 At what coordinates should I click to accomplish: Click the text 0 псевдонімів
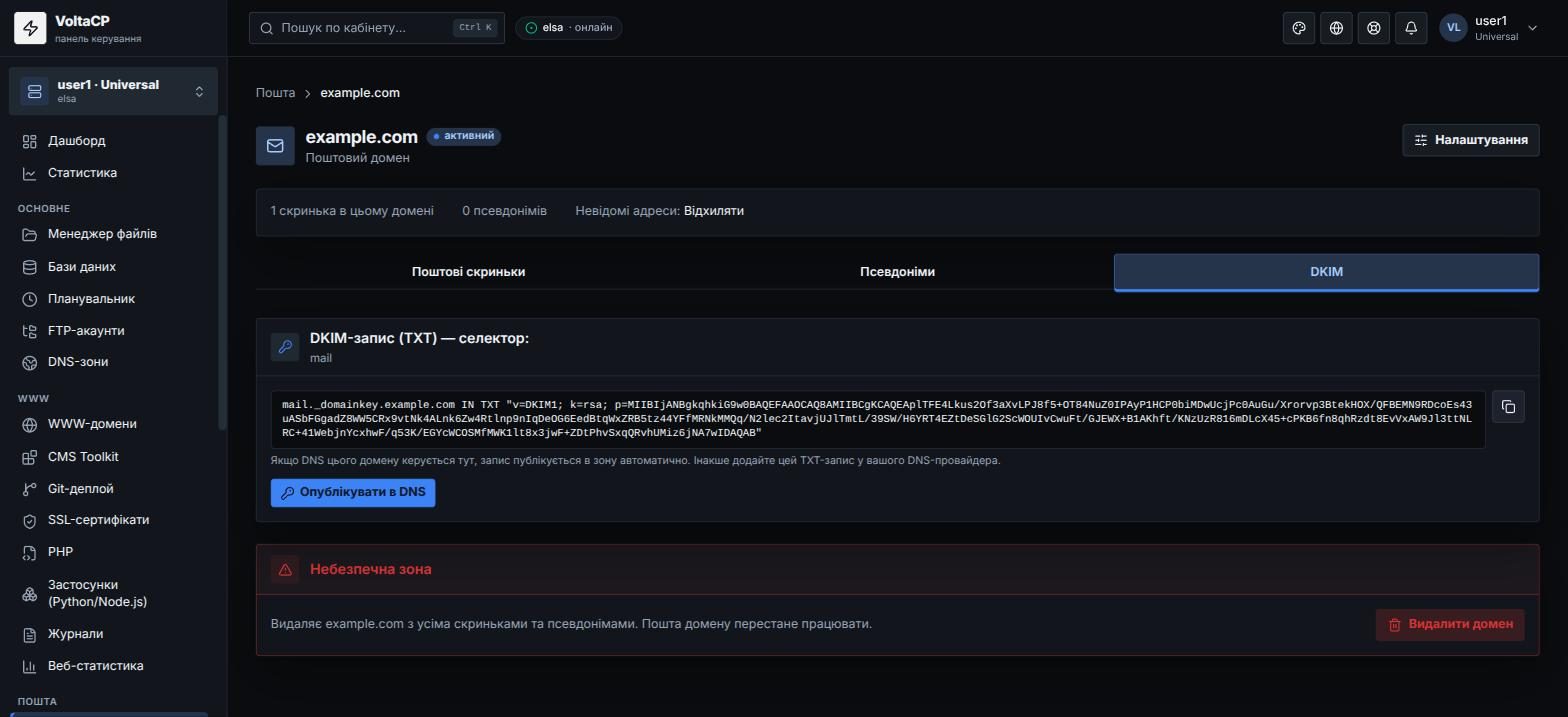click(x=504, y=211)
